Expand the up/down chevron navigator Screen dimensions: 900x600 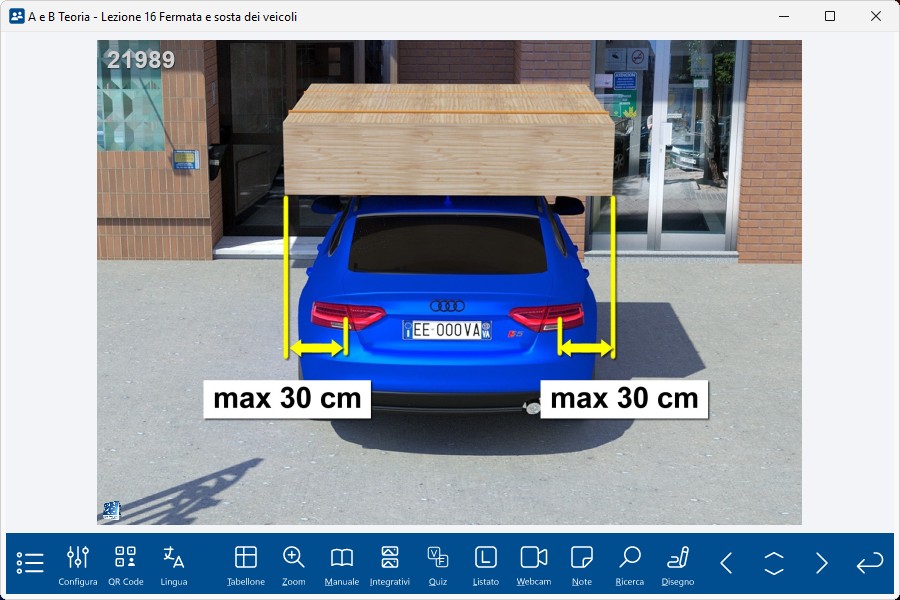tap(774, 563)
